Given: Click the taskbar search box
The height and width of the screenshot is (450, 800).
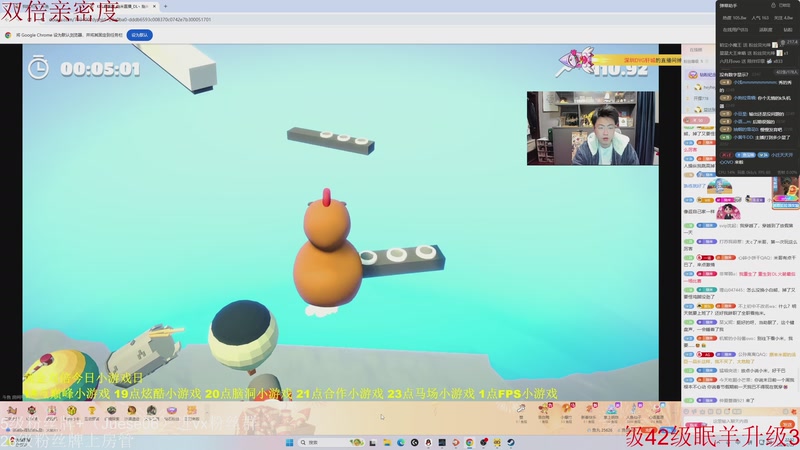Looking at the screenshot, I should pyautogui.click(x=331, y=442).
